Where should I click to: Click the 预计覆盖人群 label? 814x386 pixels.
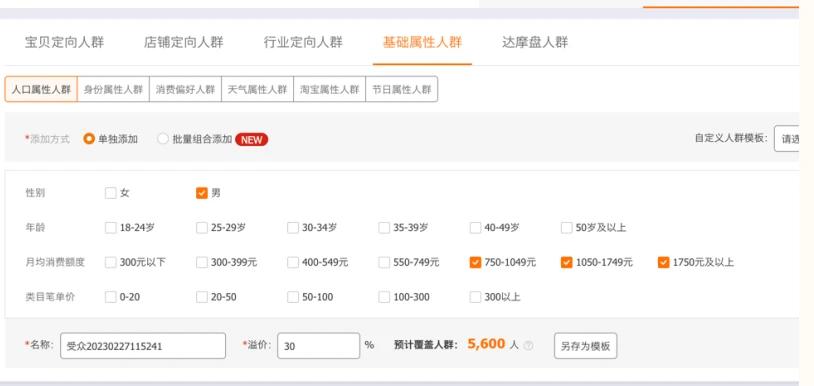[x=426, y=345]
